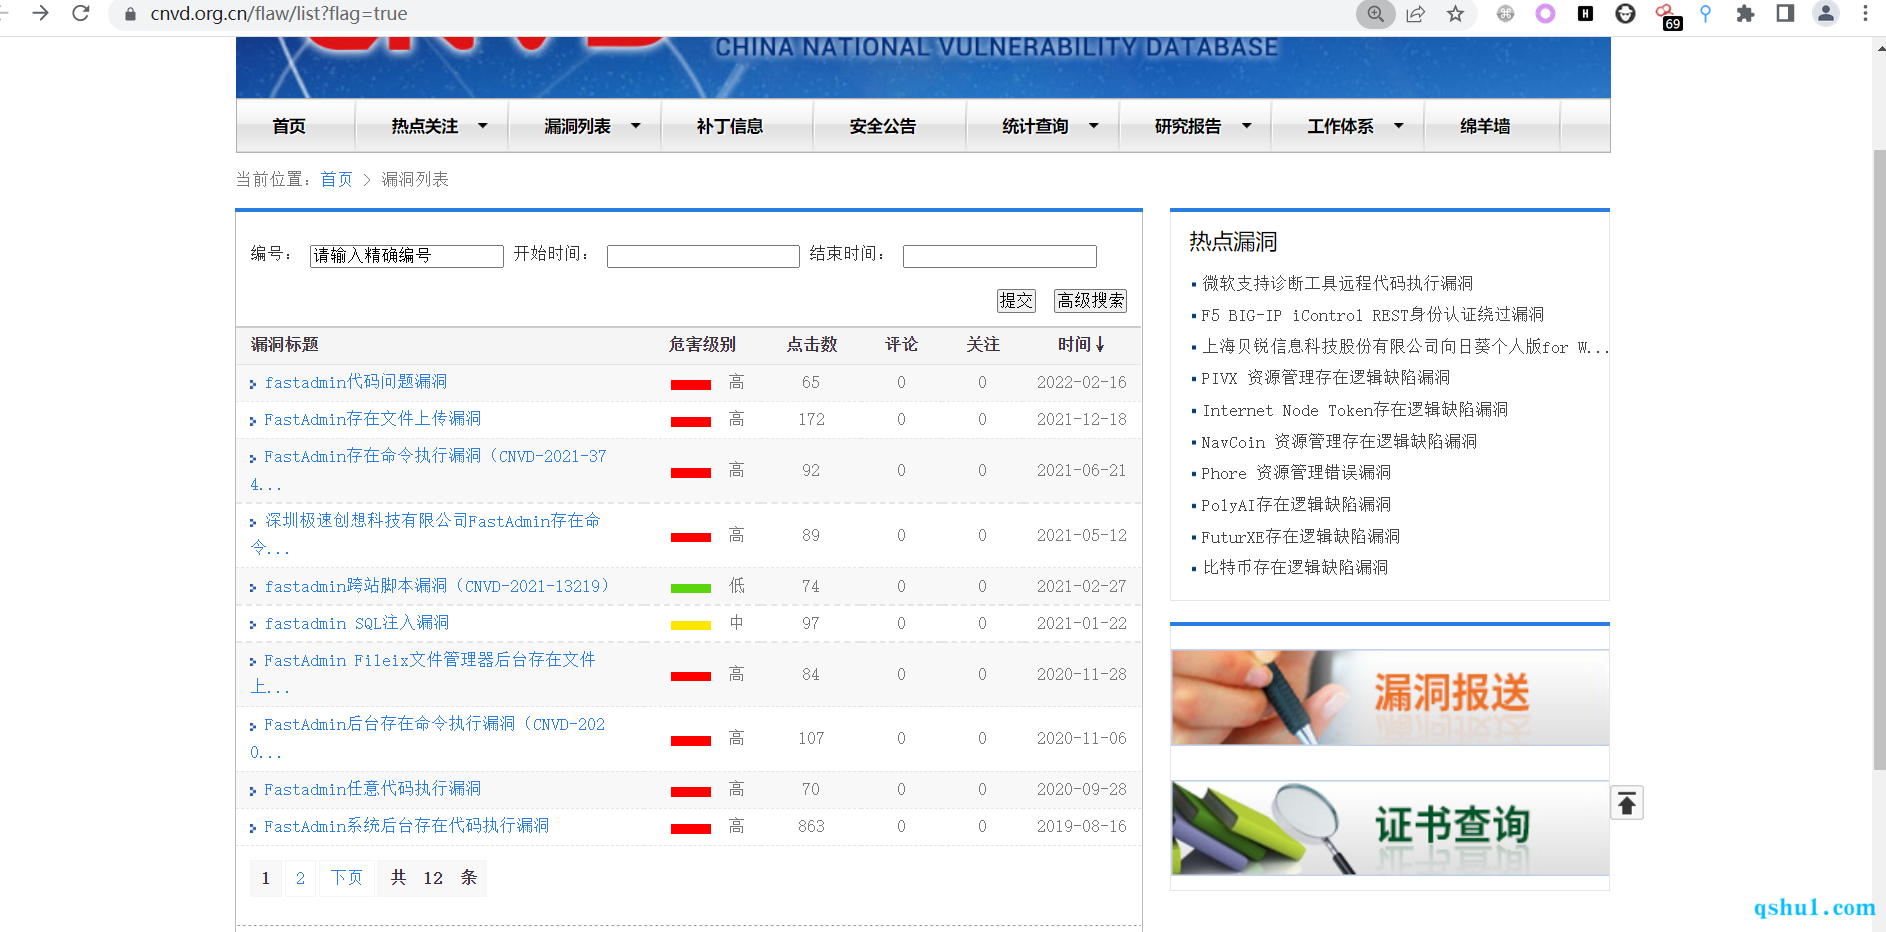The image size is (1886, 932).
Task: Click the date 2019-08-16
Action: (1081, 826)
